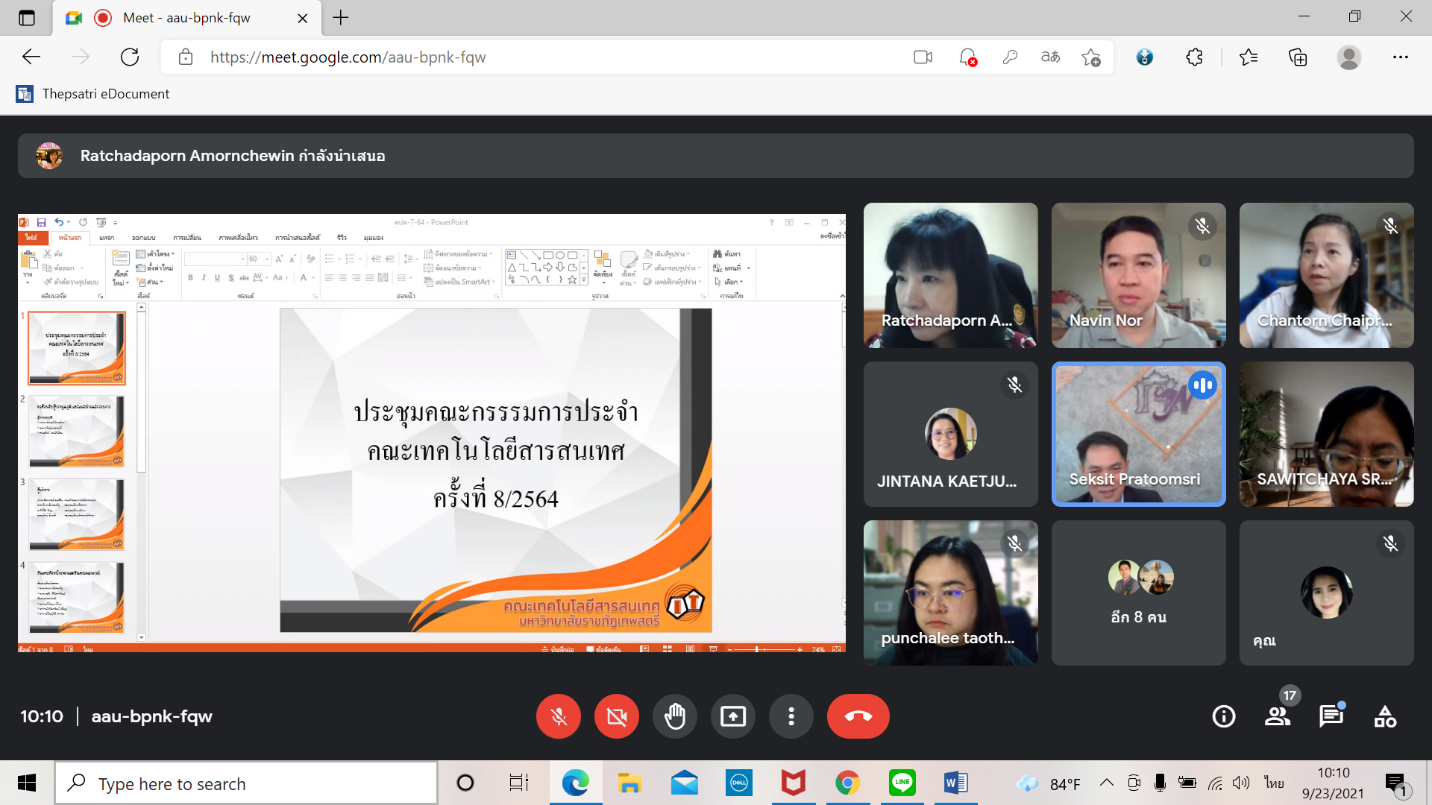Turn on the camera in Meet
The image size is (1432, 805).
617,716
